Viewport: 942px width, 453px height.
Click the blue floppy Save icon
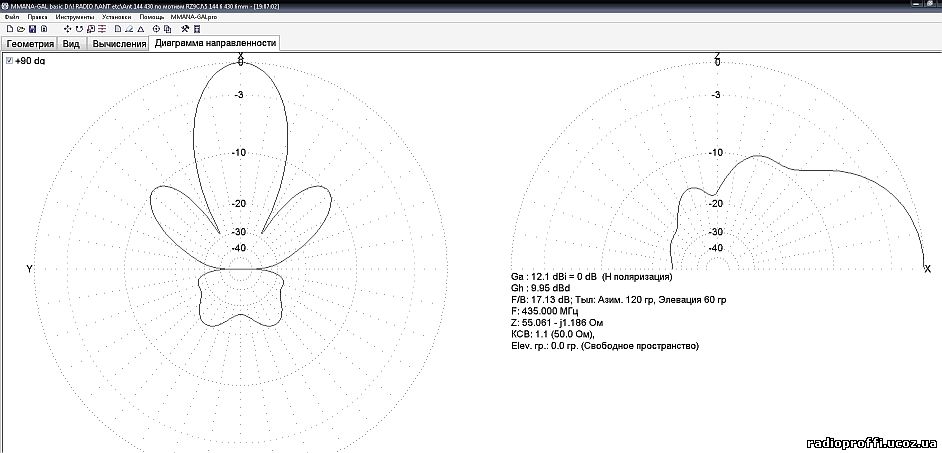32,29
